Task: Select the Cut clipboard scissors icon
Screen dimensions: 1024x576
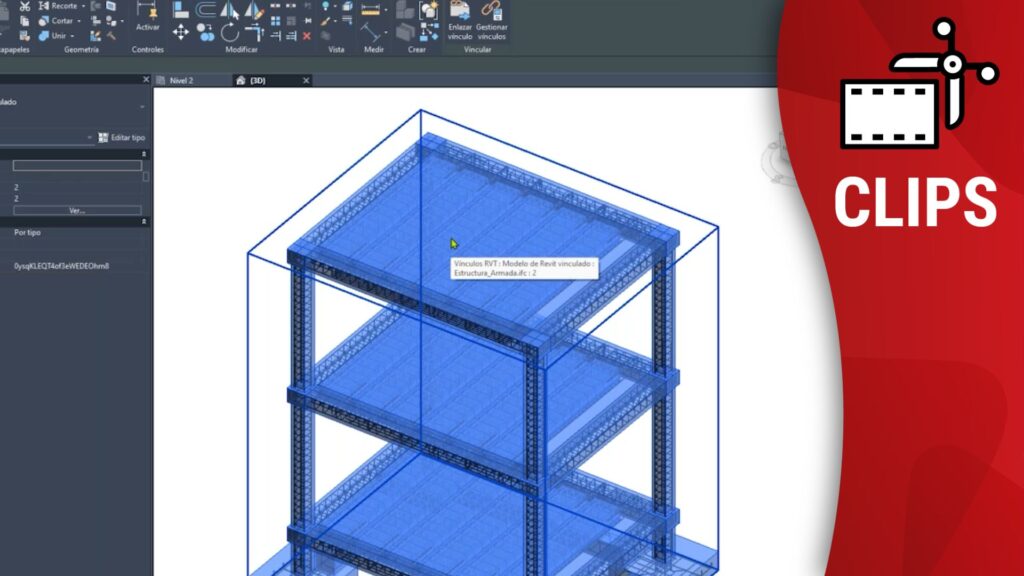Action: click(24, 6)
